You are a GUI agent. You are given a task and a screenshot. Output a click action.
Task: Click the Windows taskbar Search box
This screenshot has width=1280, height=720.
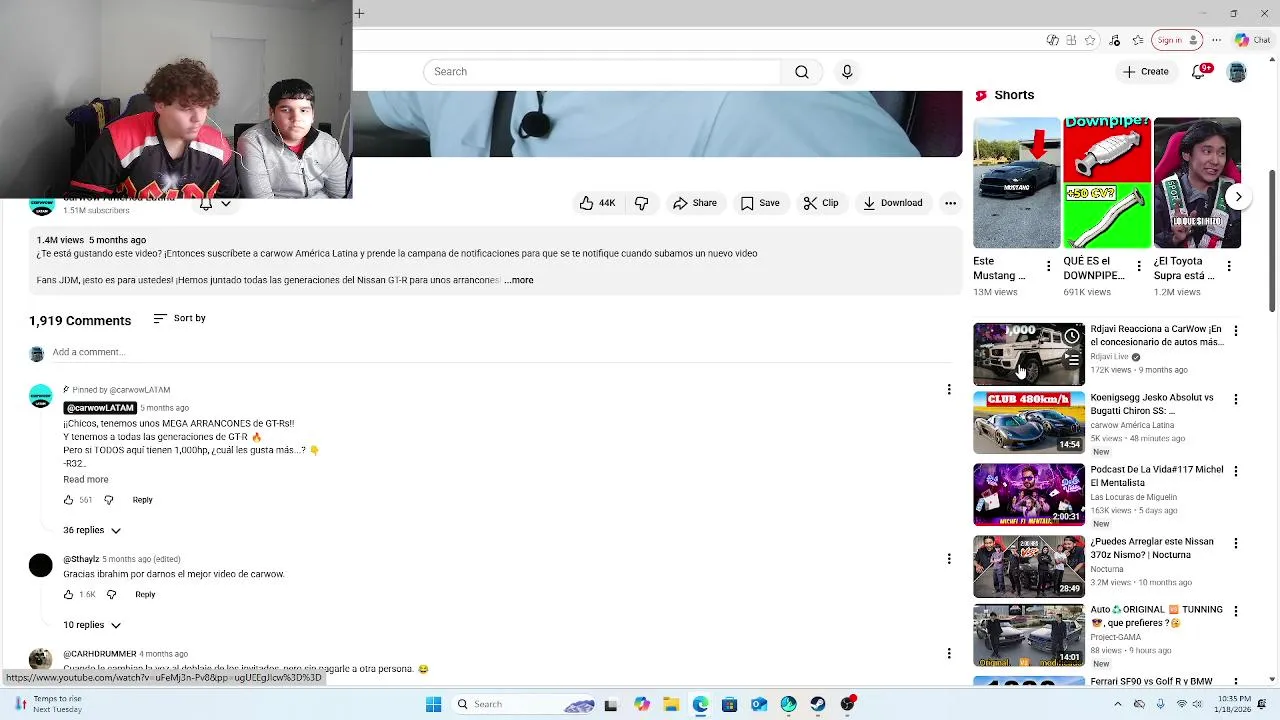tap(523, 704)
